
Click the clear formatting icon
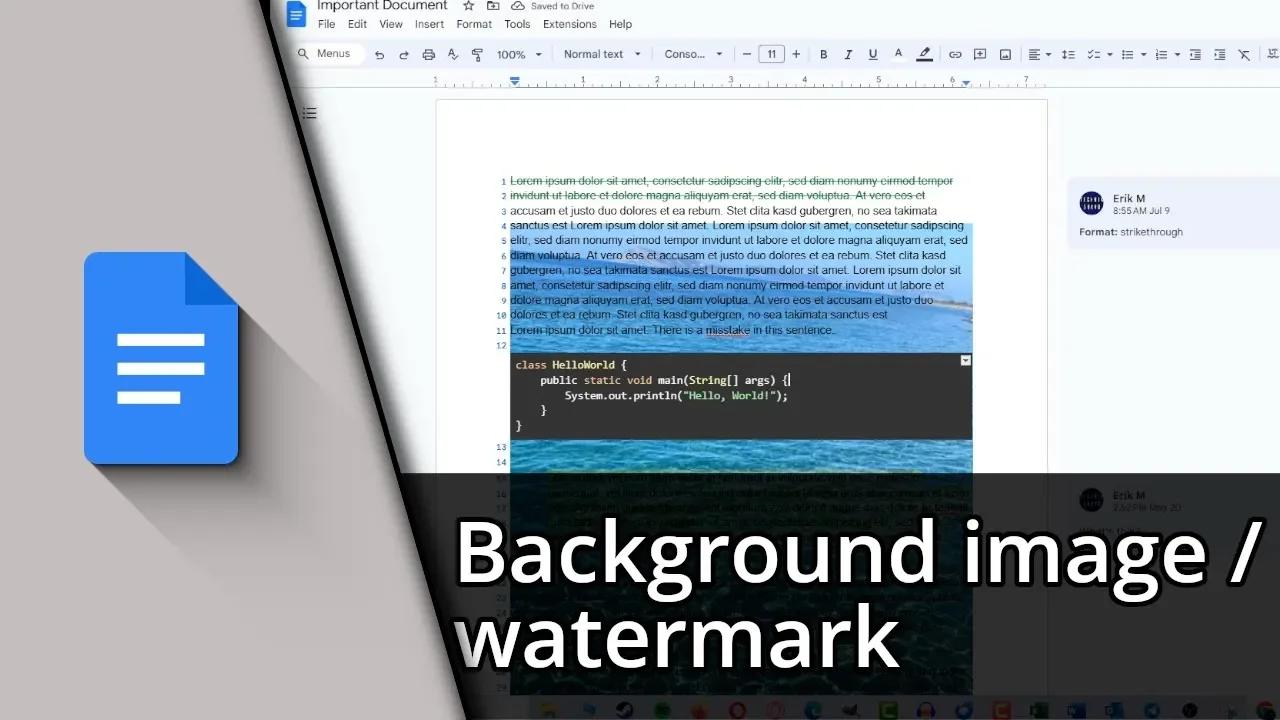1243,55
